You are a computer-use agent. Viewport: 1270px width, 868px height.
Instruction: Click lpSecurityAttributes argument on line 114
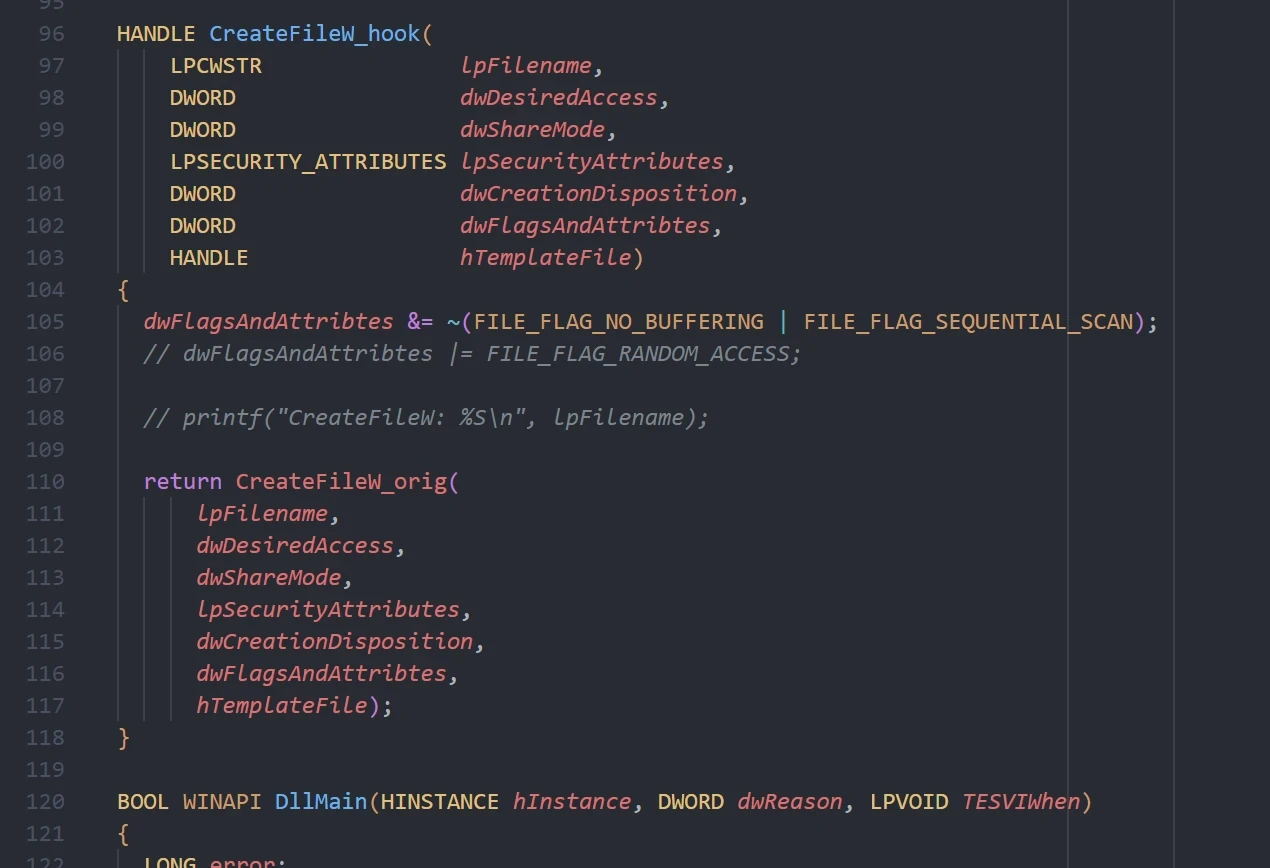(328, 610)
